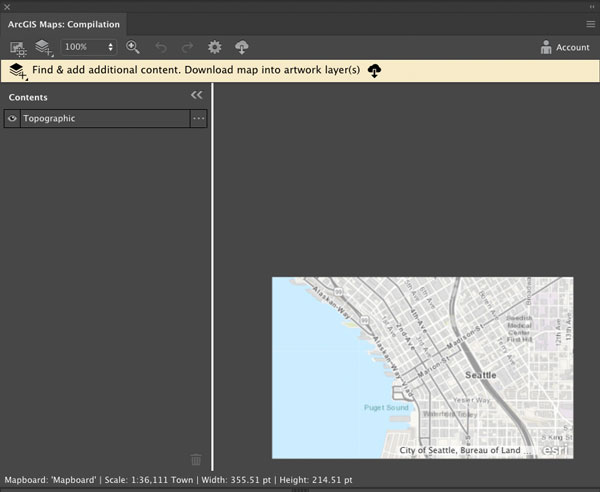Viewport: 600px width, 492px height.
Task: Click the person icon beside Account
Action: pos(546,47)
